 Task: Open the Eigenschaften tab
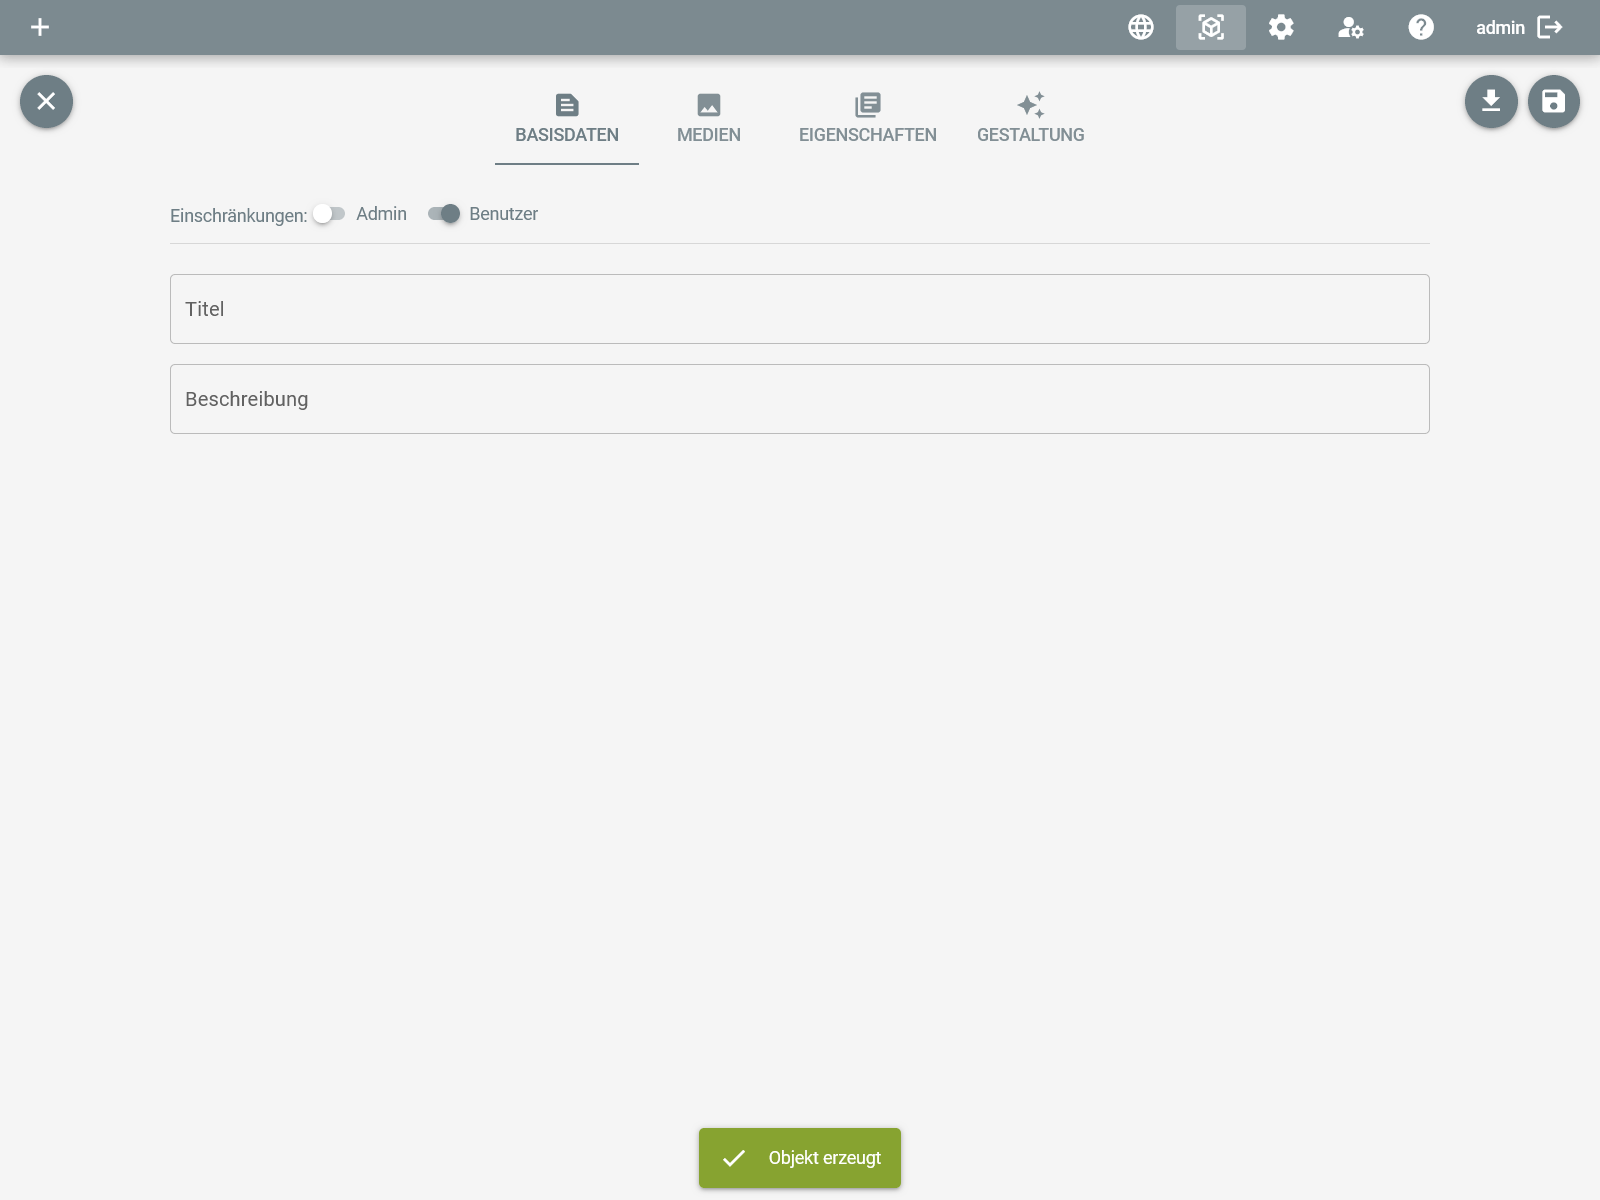[868, 120]
